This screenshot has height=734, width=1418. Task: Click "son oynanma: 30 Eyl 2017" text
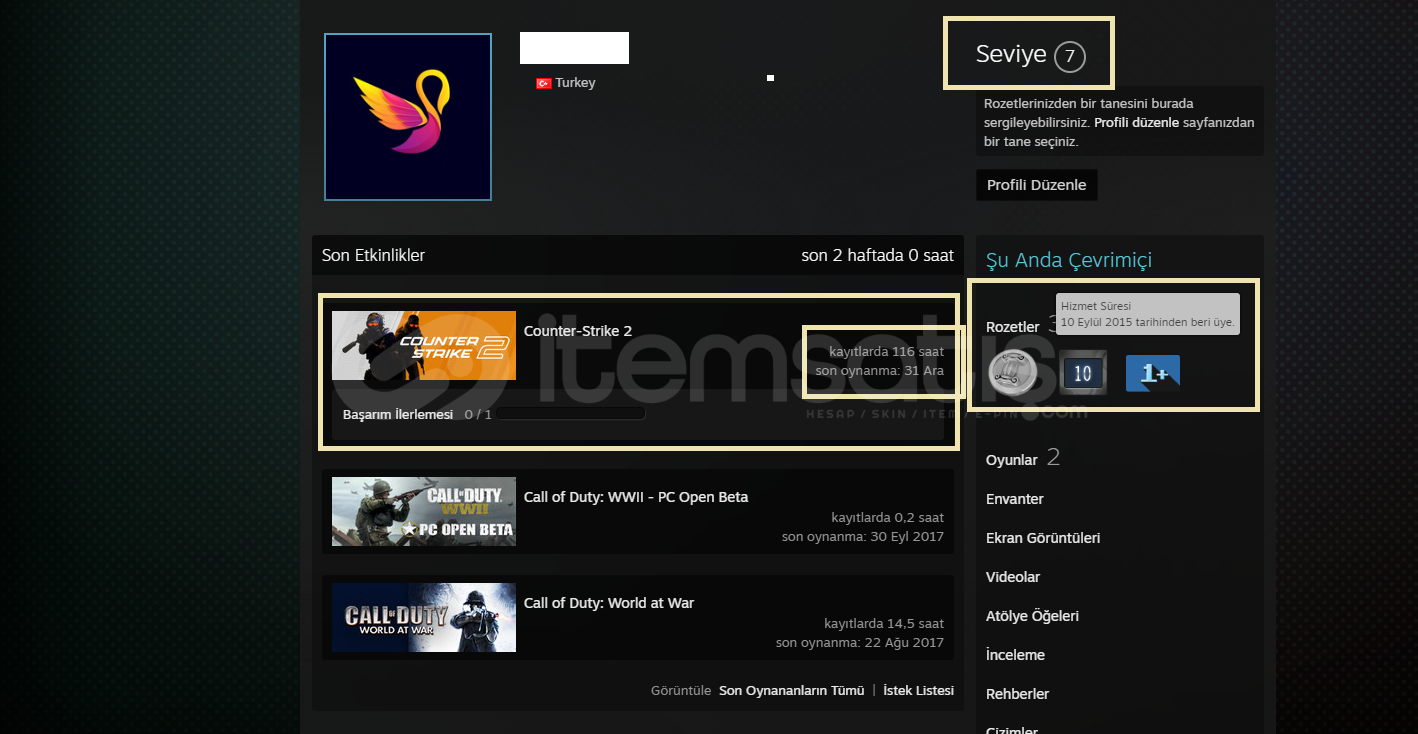pos(863,537)
